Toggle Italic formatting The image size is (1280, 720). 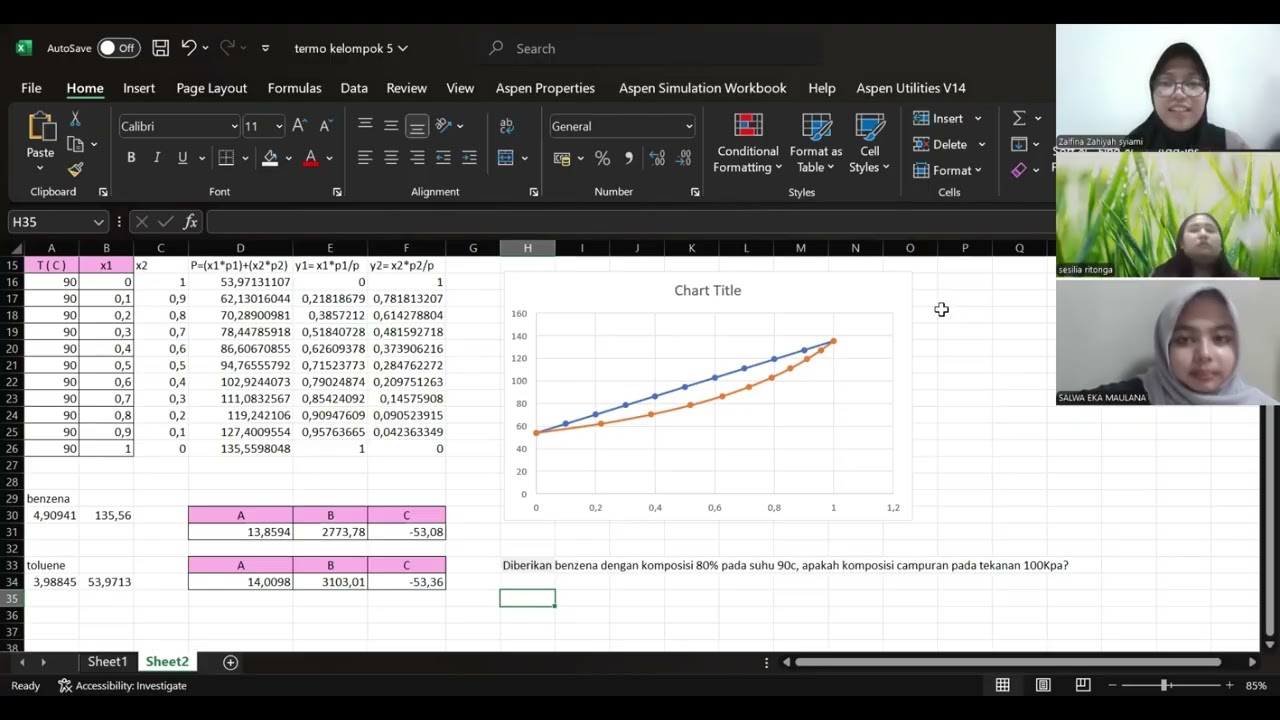157,158
